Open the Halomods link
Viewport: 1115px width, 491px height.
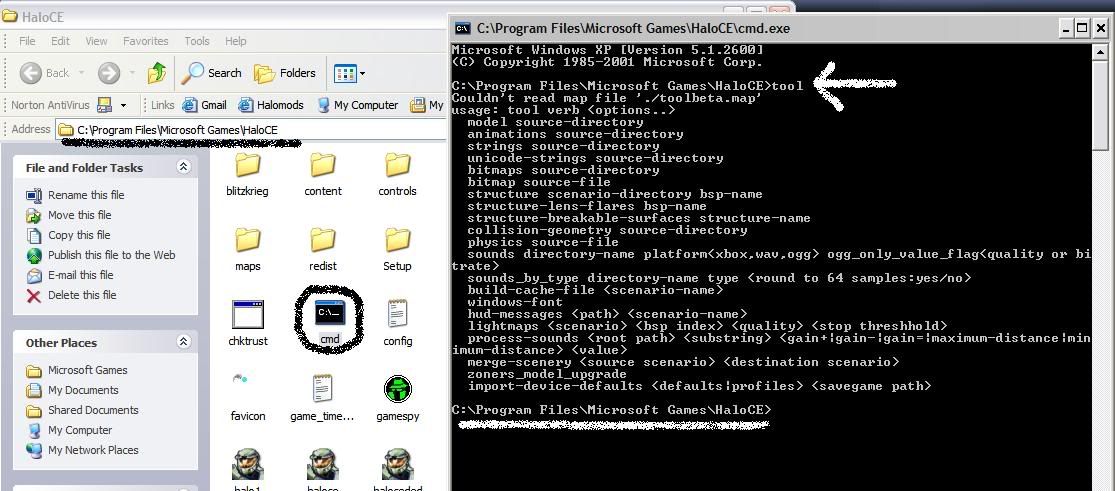[x=271, y=105]
